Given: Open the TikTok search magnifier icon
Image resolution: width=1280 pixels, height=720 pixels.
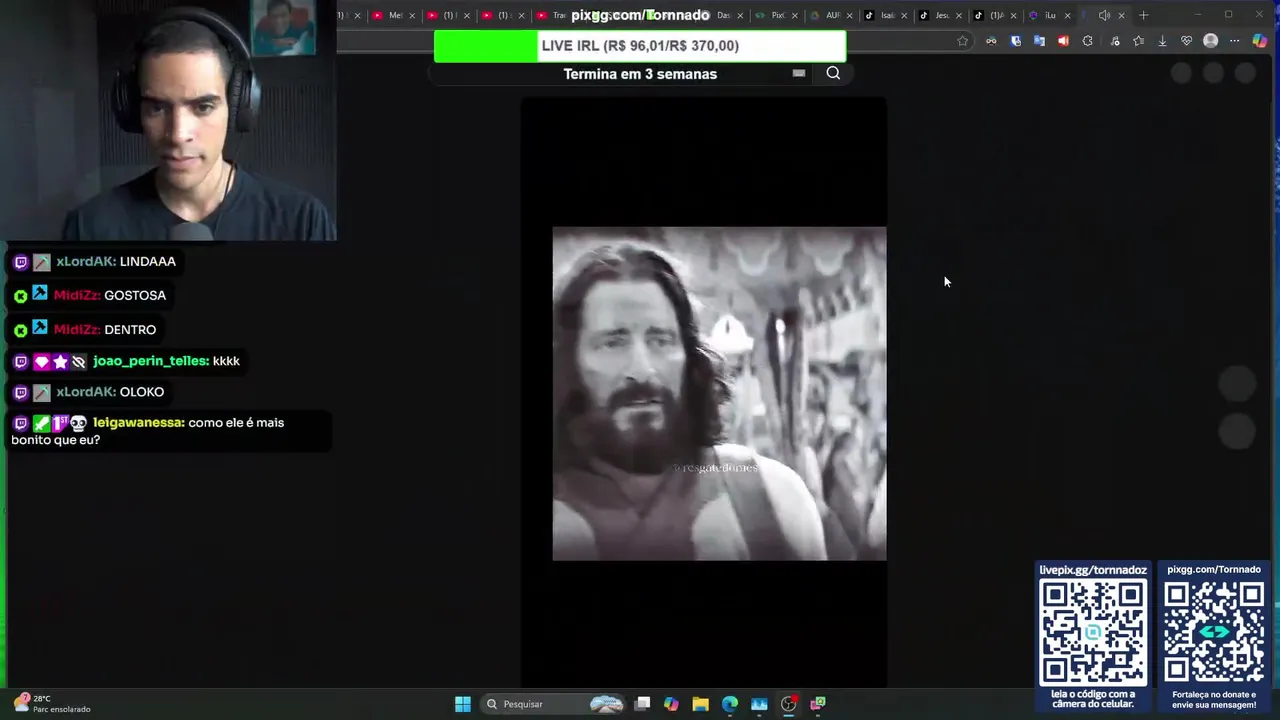Looking at the screenshot, I should (833, 73).
